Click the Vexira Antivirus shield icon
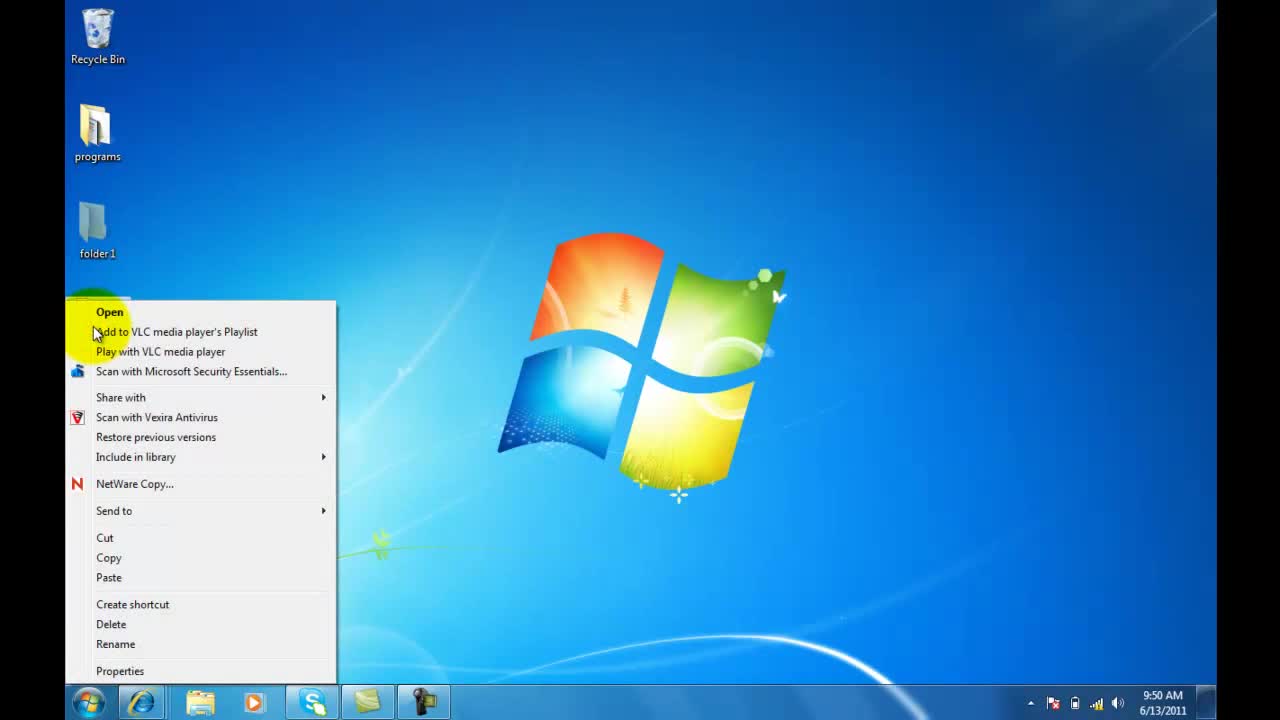1280x720 pixels. (x=78, y=417)
